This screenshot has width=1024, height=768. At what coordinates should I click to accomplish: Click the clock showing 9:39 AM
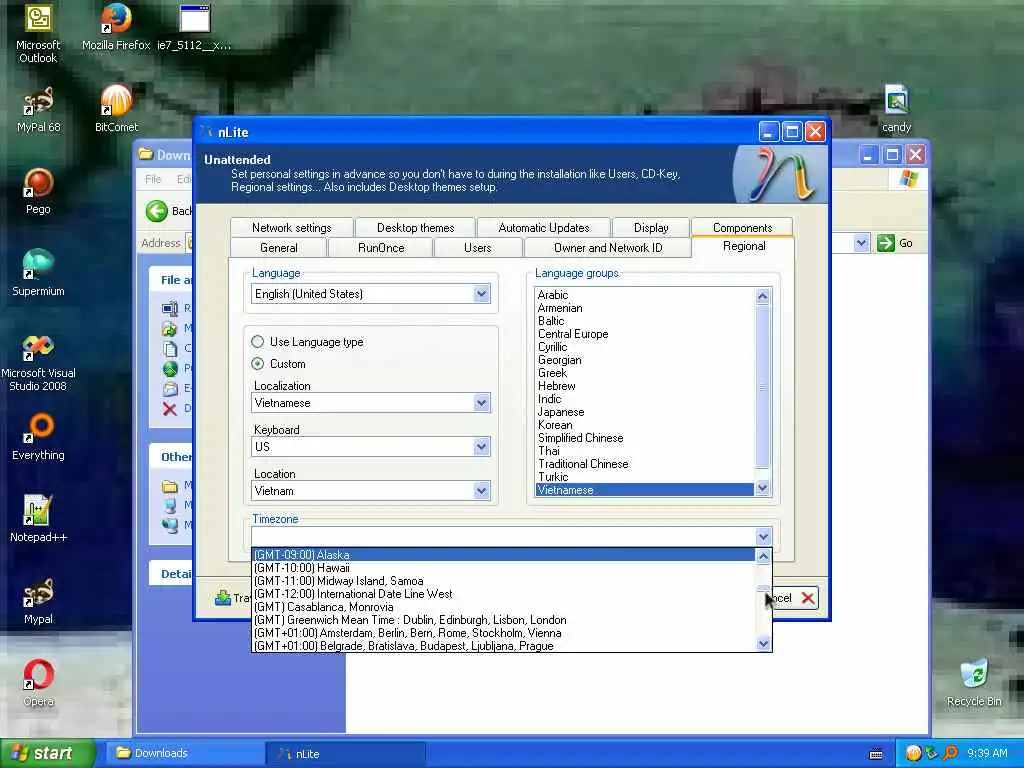click(987, 753)
